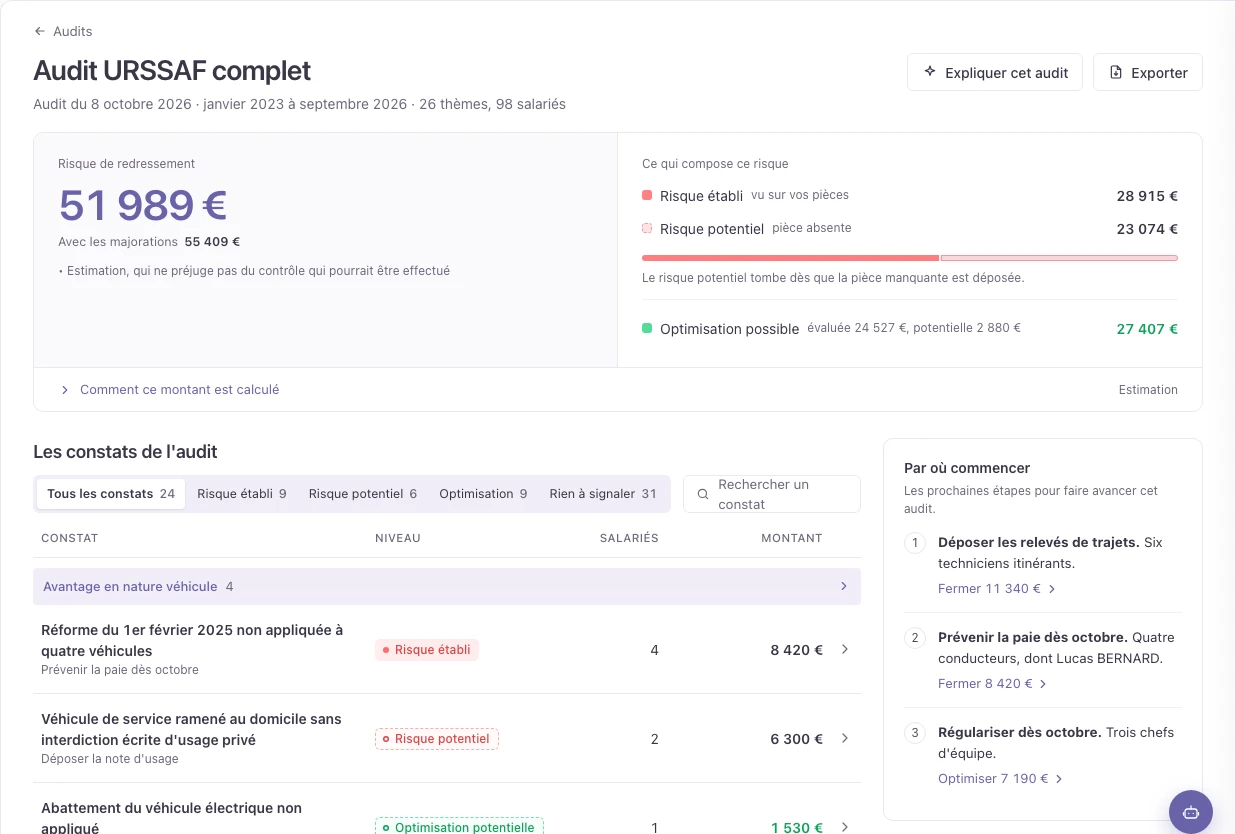Switch to the Risque établi tab
1235x834 pixels.
tap(242, 494)
